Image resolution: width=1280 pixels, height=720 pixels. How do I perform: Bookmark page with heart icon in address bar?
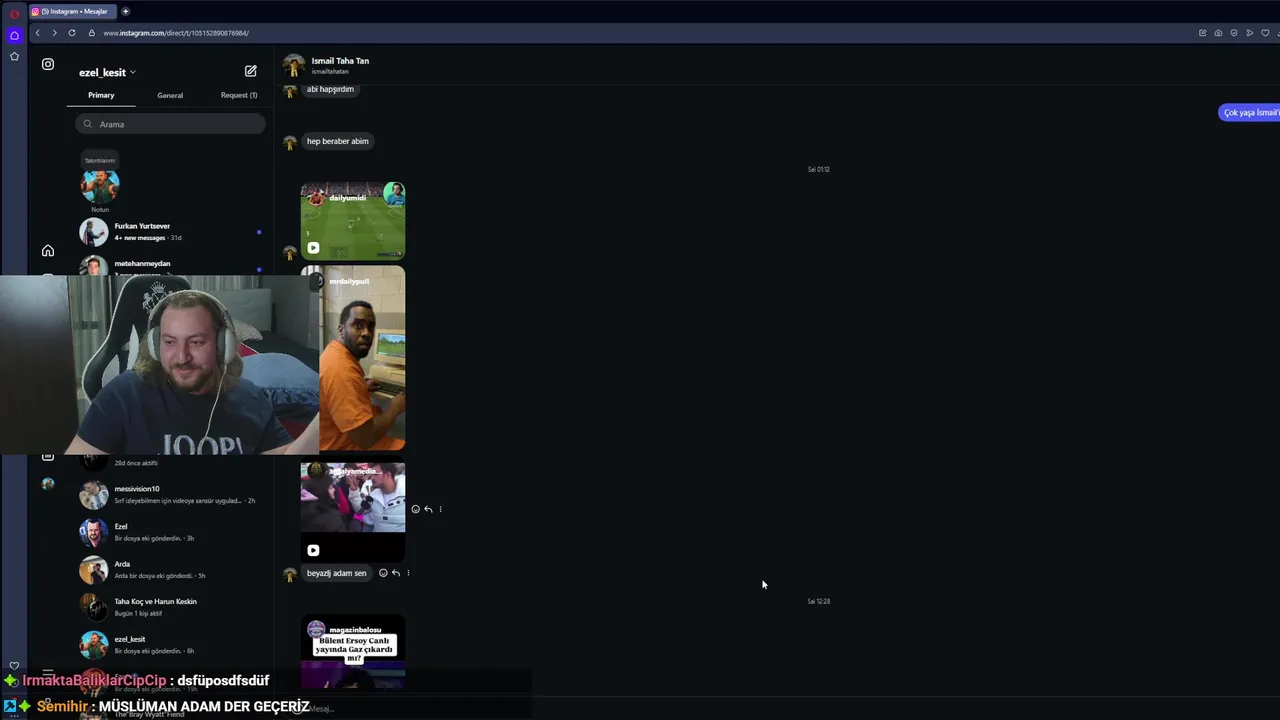(x=1265, y=33)
